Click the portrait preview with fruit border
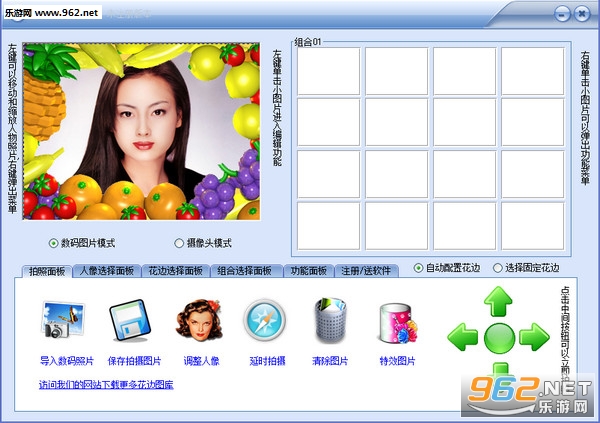This screenshot has width=600, height=423. [x=142, y=131]
